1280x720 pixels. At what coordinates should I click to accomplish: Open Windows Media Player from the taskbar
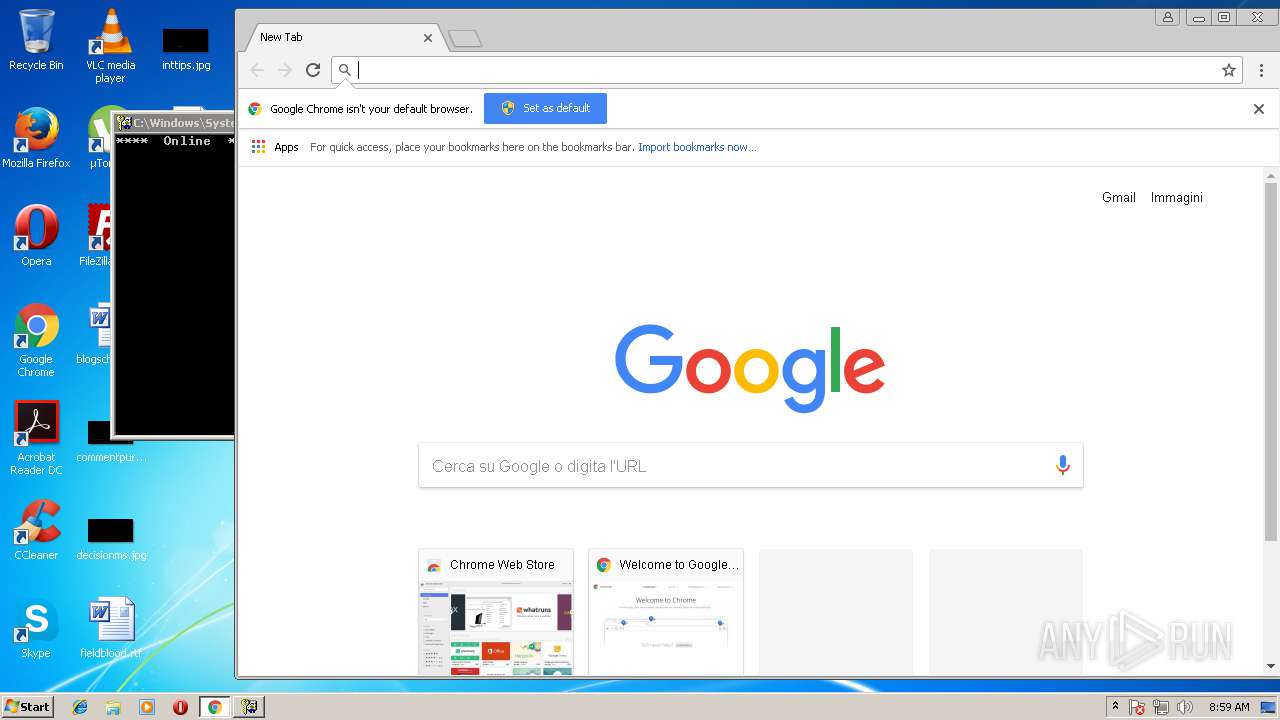(x=147, y=707)
